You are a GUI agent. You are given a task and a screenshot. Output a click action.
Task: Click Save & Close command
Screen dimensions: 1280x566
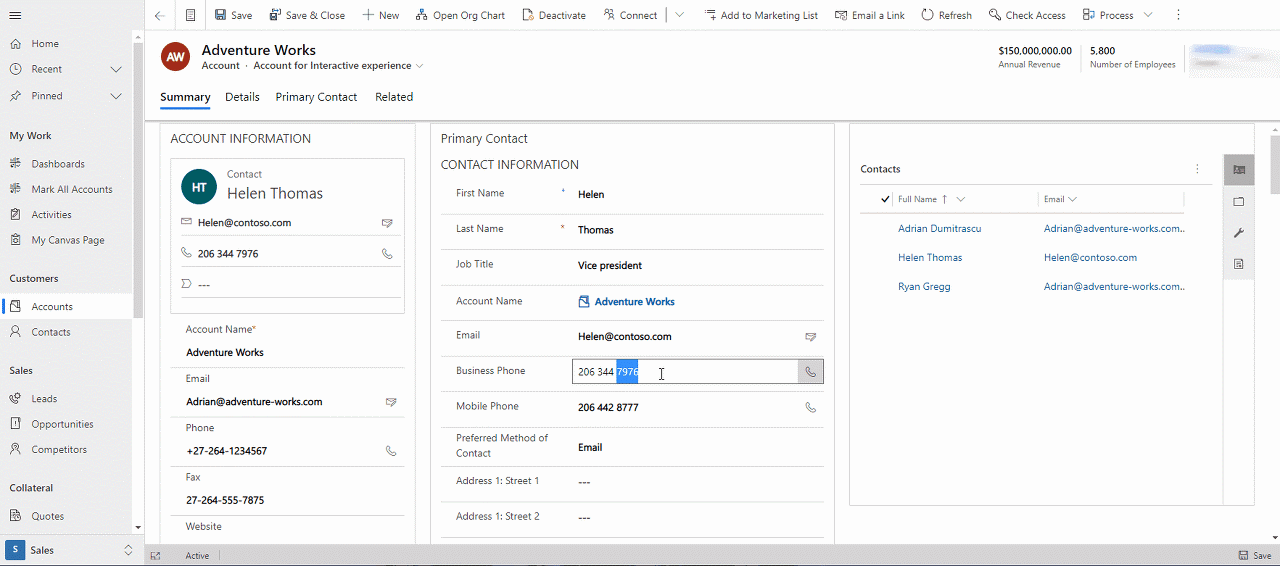point(306,15)
